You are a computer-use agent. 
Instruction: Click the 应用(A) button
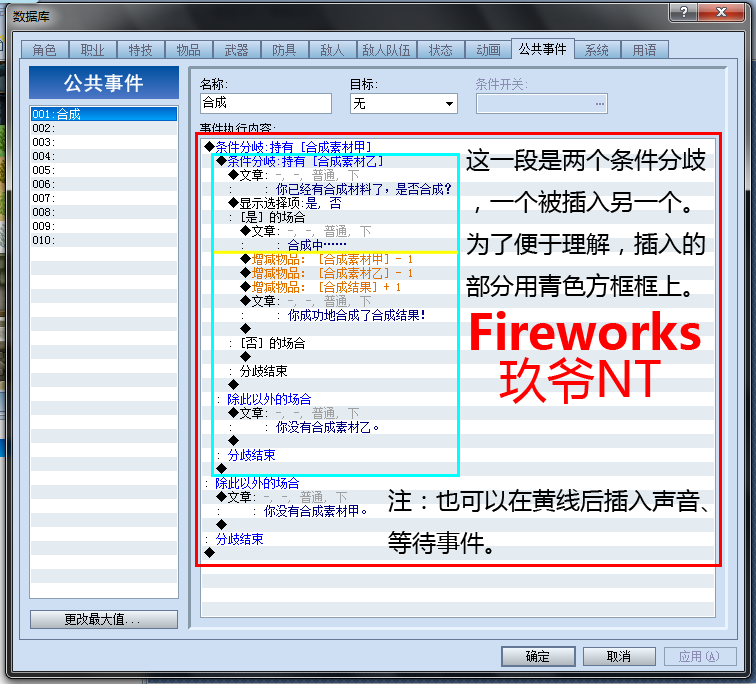[700, 657]
